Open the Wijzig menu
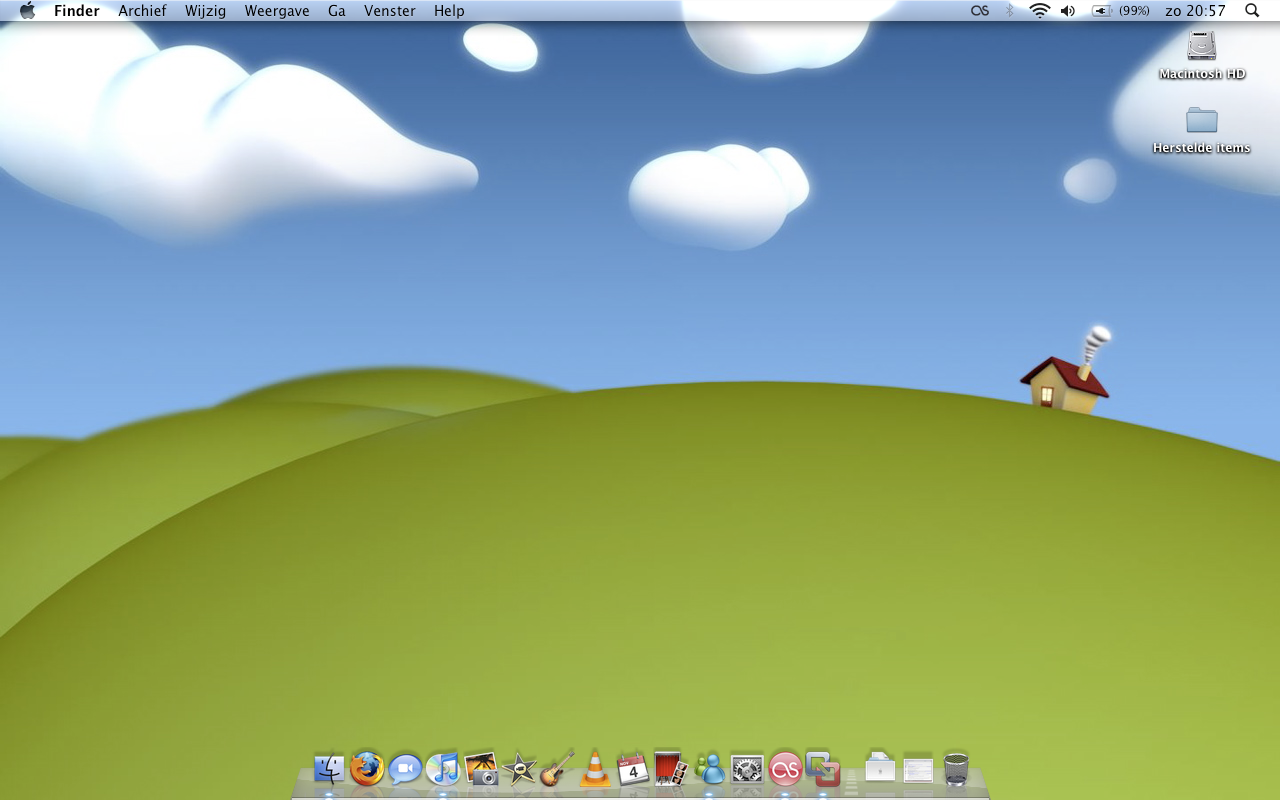1280x800 pixels. point(205,11)
